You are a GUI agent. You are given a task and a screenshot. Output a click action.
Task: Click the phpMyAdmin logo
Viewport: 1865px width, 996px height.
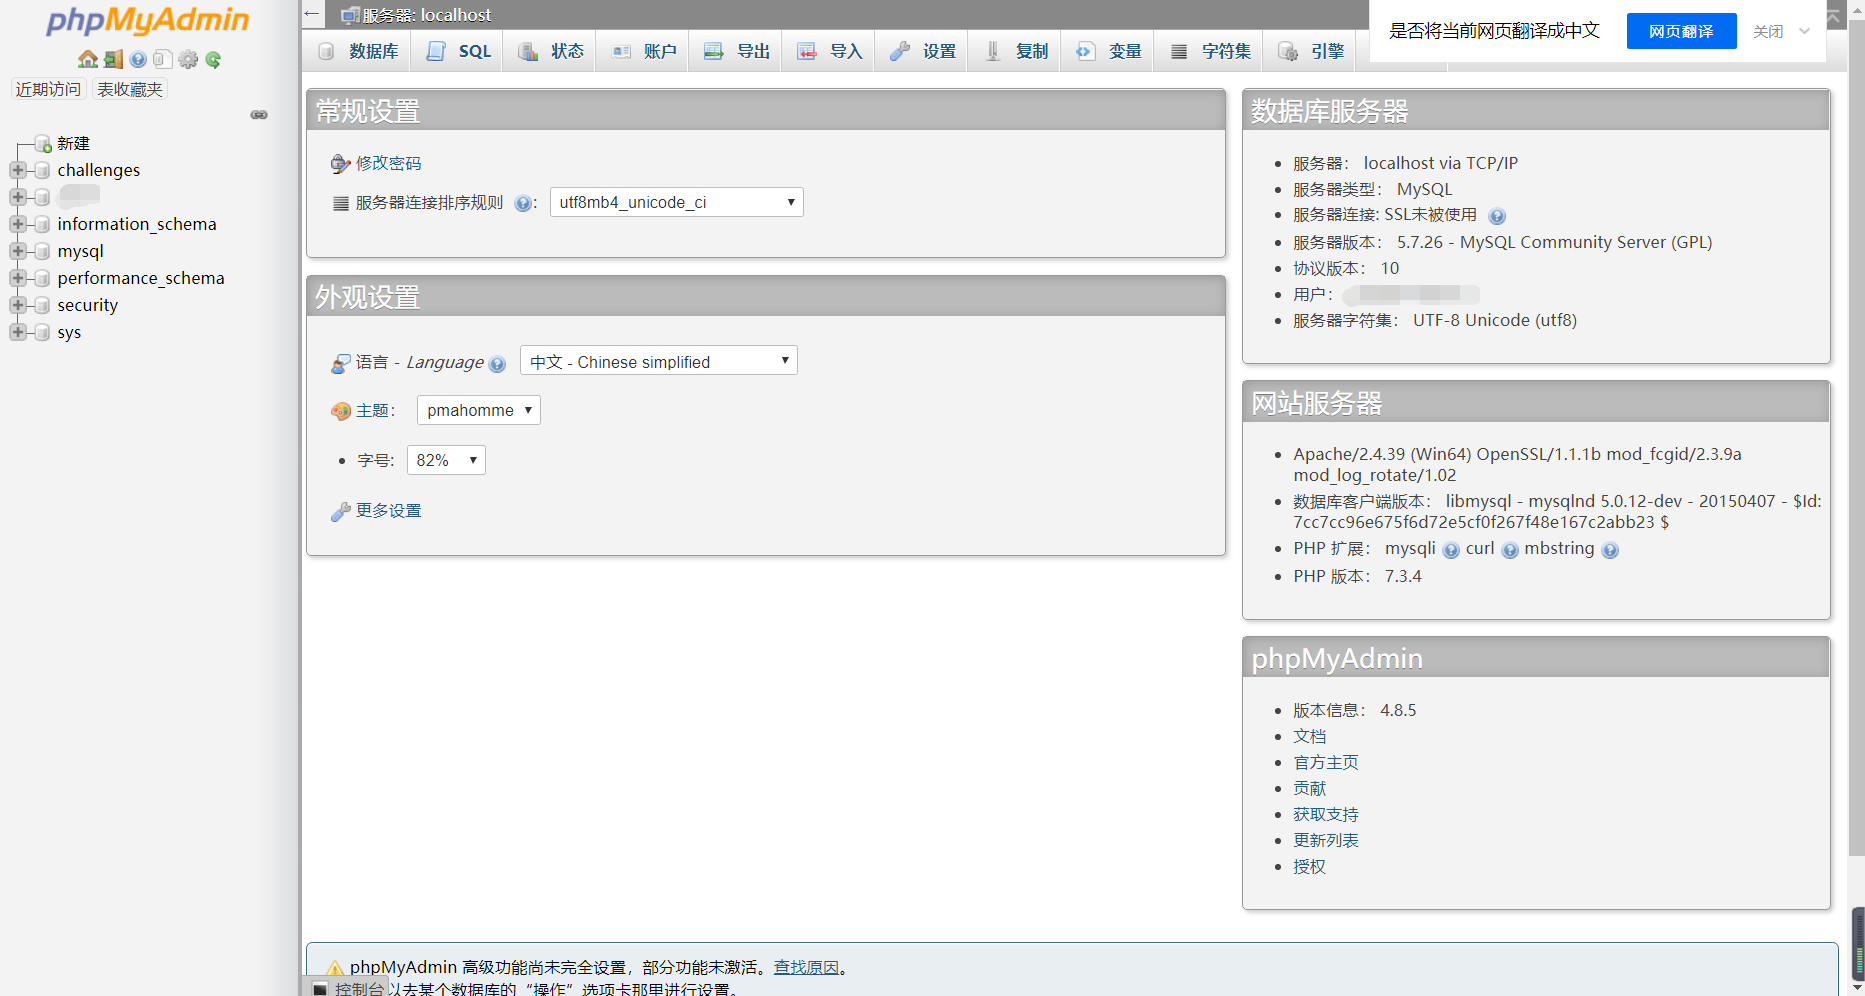coord(148,21)
